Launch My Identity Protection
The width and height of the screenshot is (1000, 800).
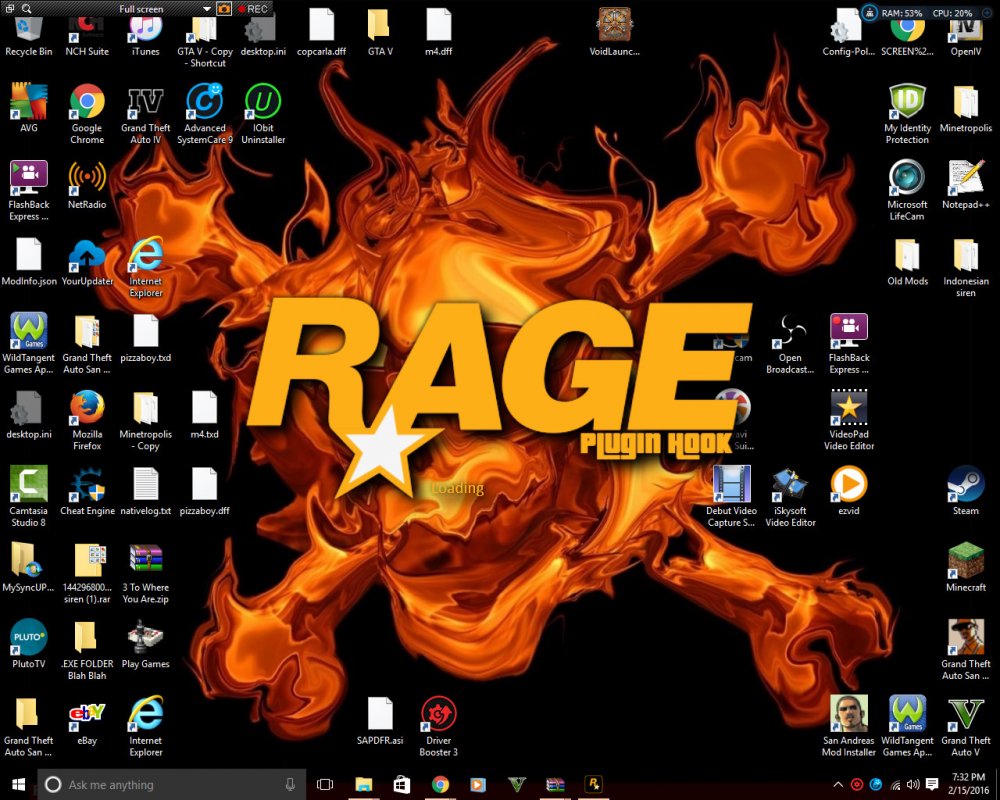point(907,114)
